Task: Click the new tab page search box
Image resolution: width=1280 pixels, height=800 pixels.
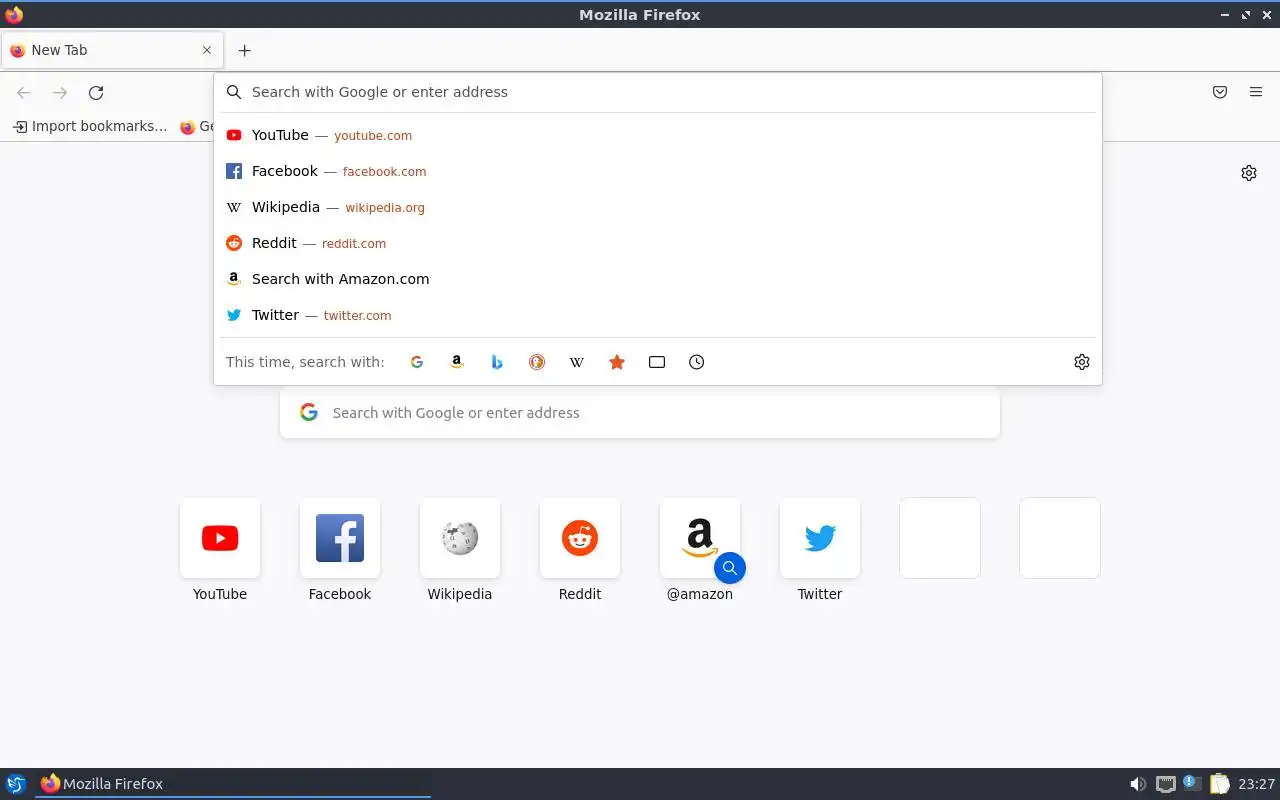Action: 640,413
